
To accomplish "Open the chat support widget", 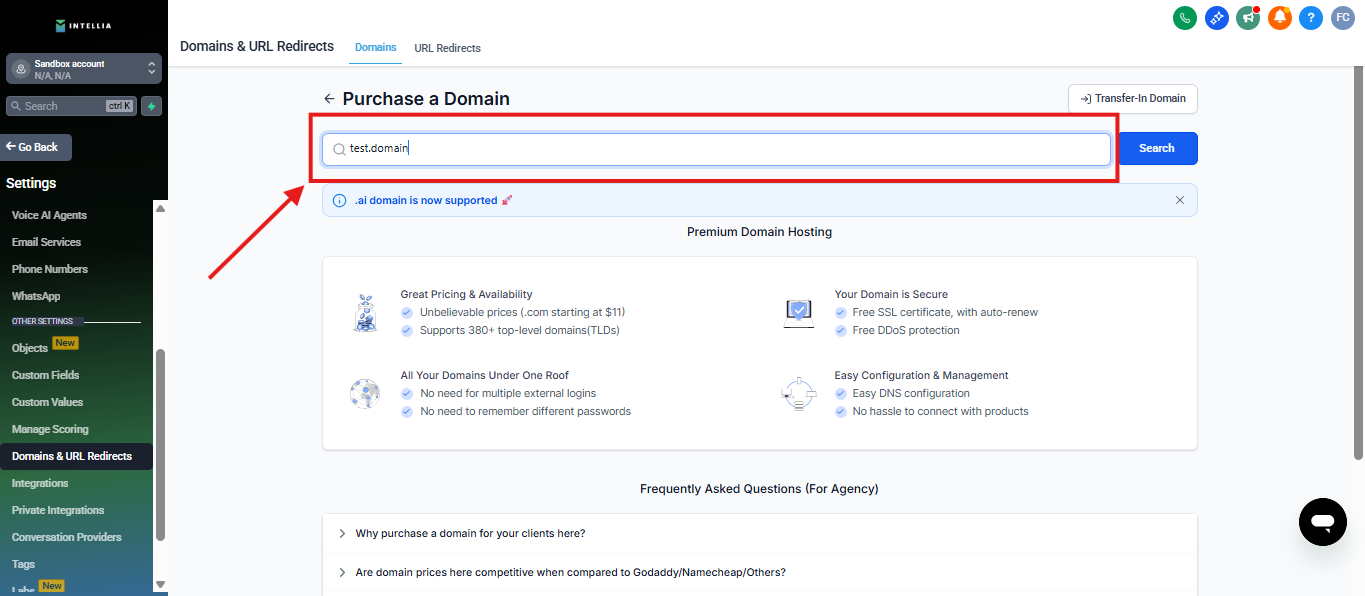I will 1322,522.
